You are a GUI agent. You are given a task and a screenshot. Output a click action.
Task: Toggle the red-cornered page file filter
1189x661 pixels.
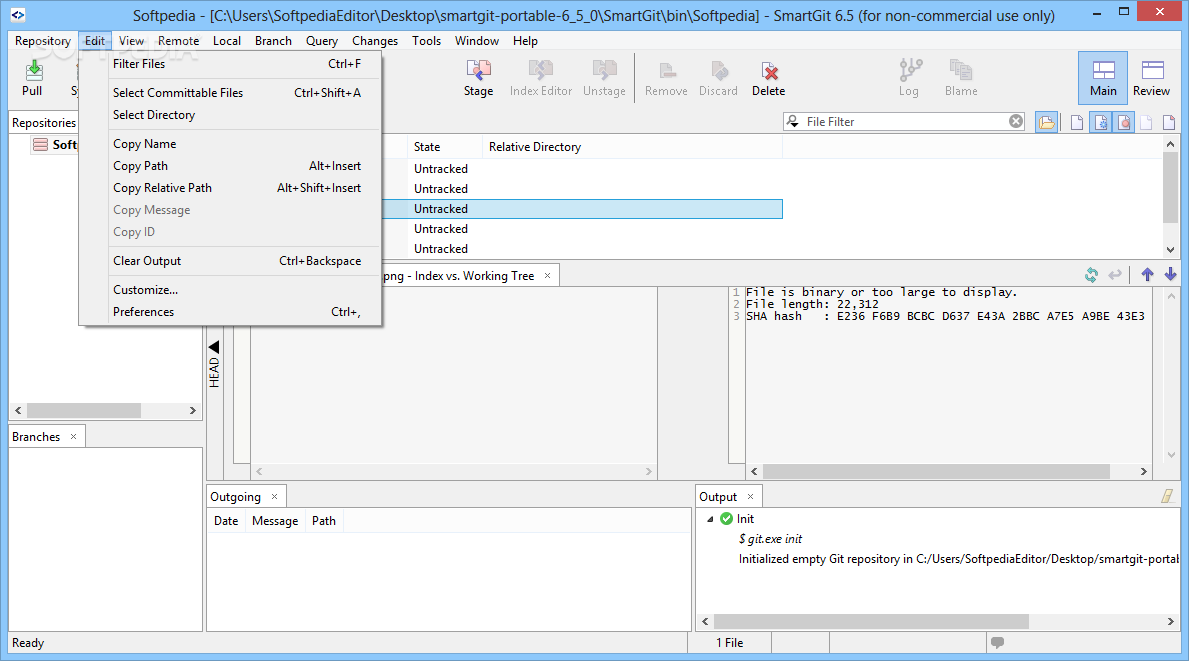pyautogui.click(x=1169, y=122)
